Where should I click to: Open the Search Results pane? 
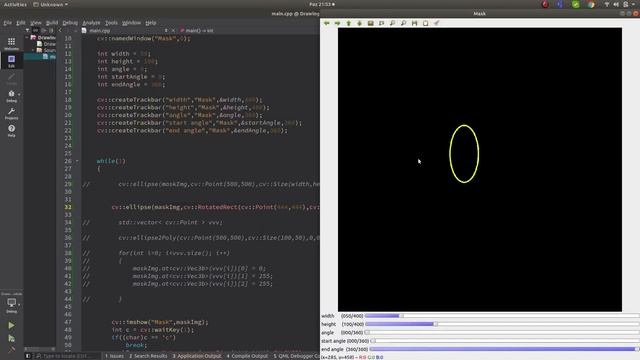(148, 356)
